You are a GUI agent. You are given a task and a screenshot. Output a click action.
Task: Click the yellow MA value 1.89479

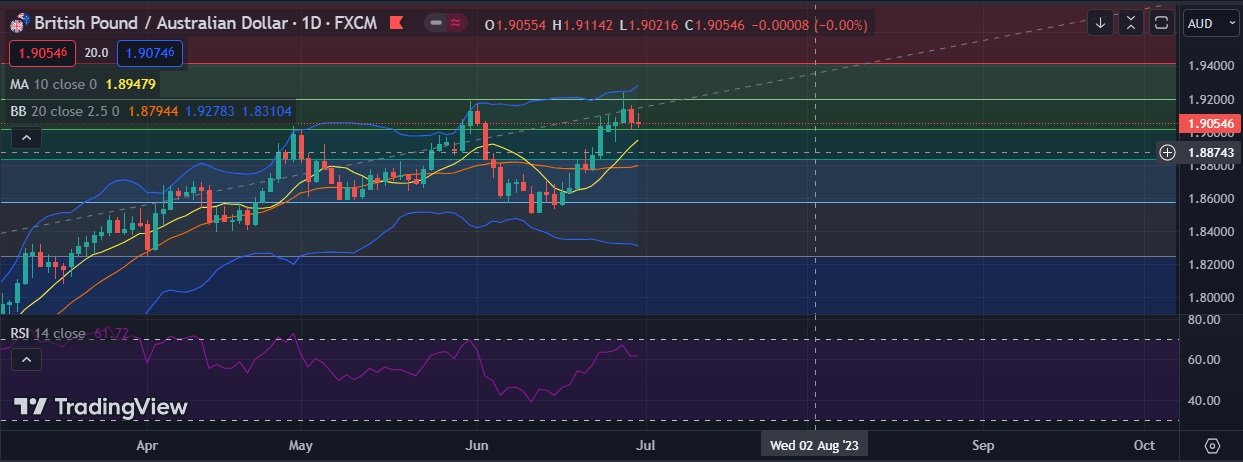click(131, 85)
